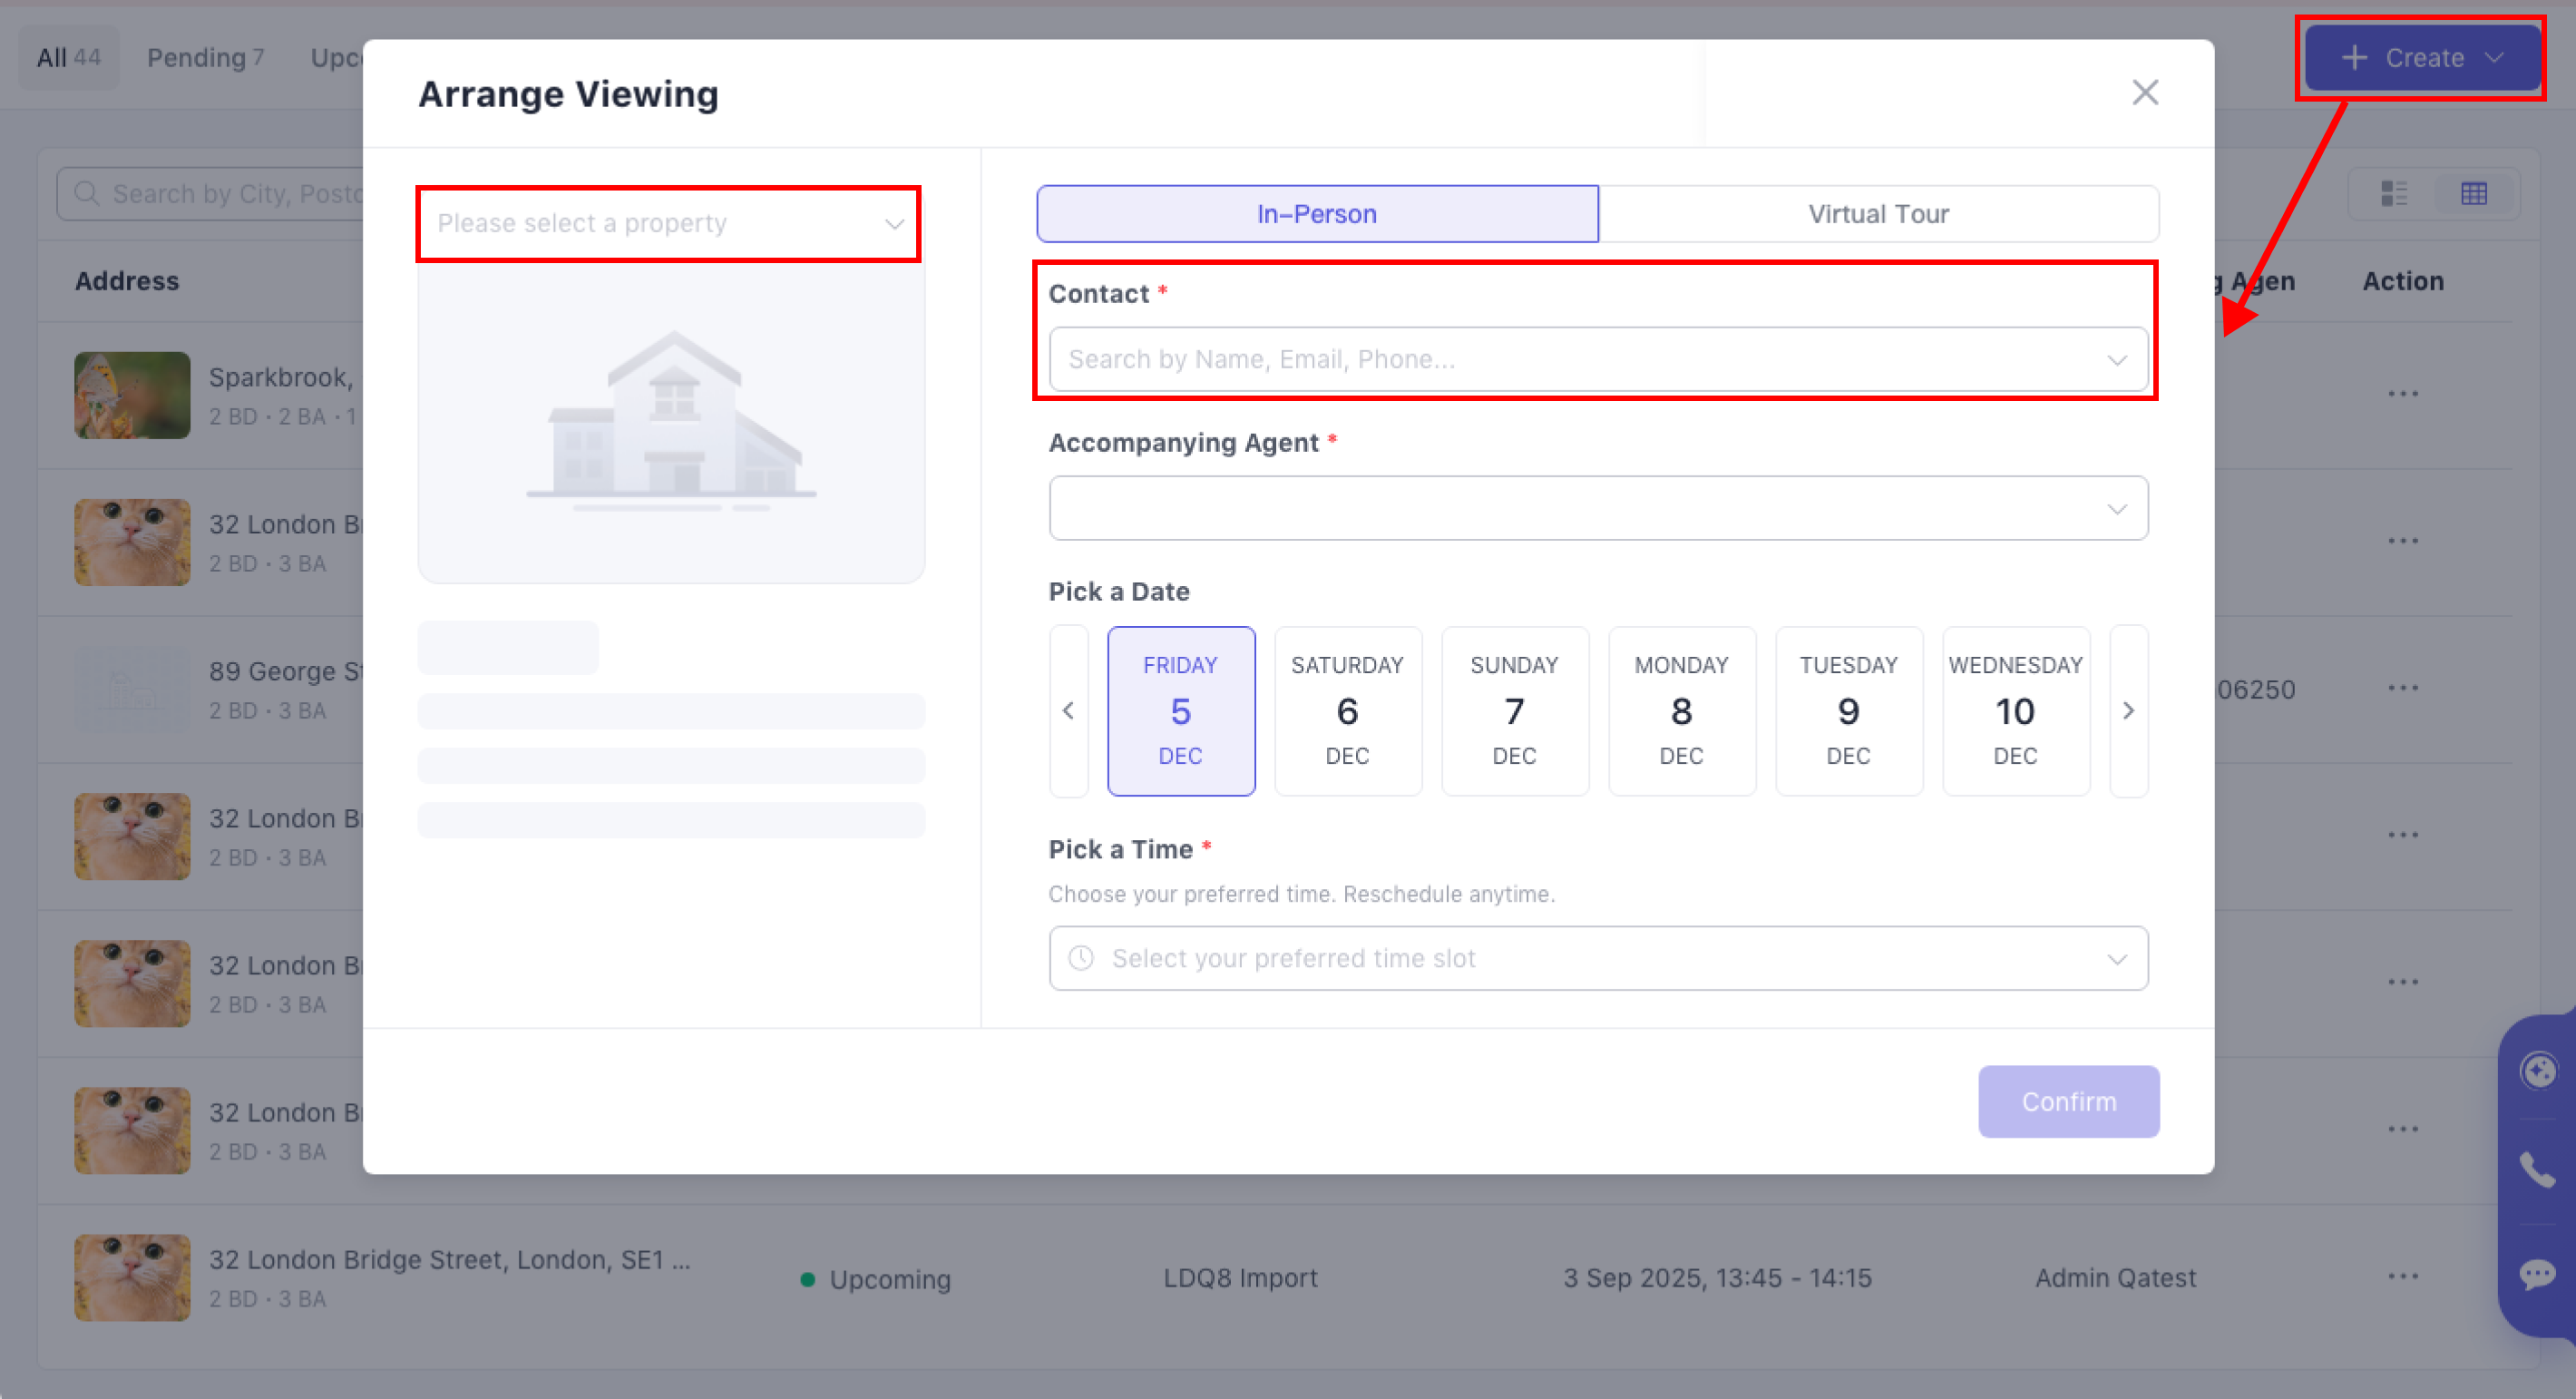This screenshot has width=2576, height=1399.
Task: Select In-Person viewing type
Action: point(1316,214)
